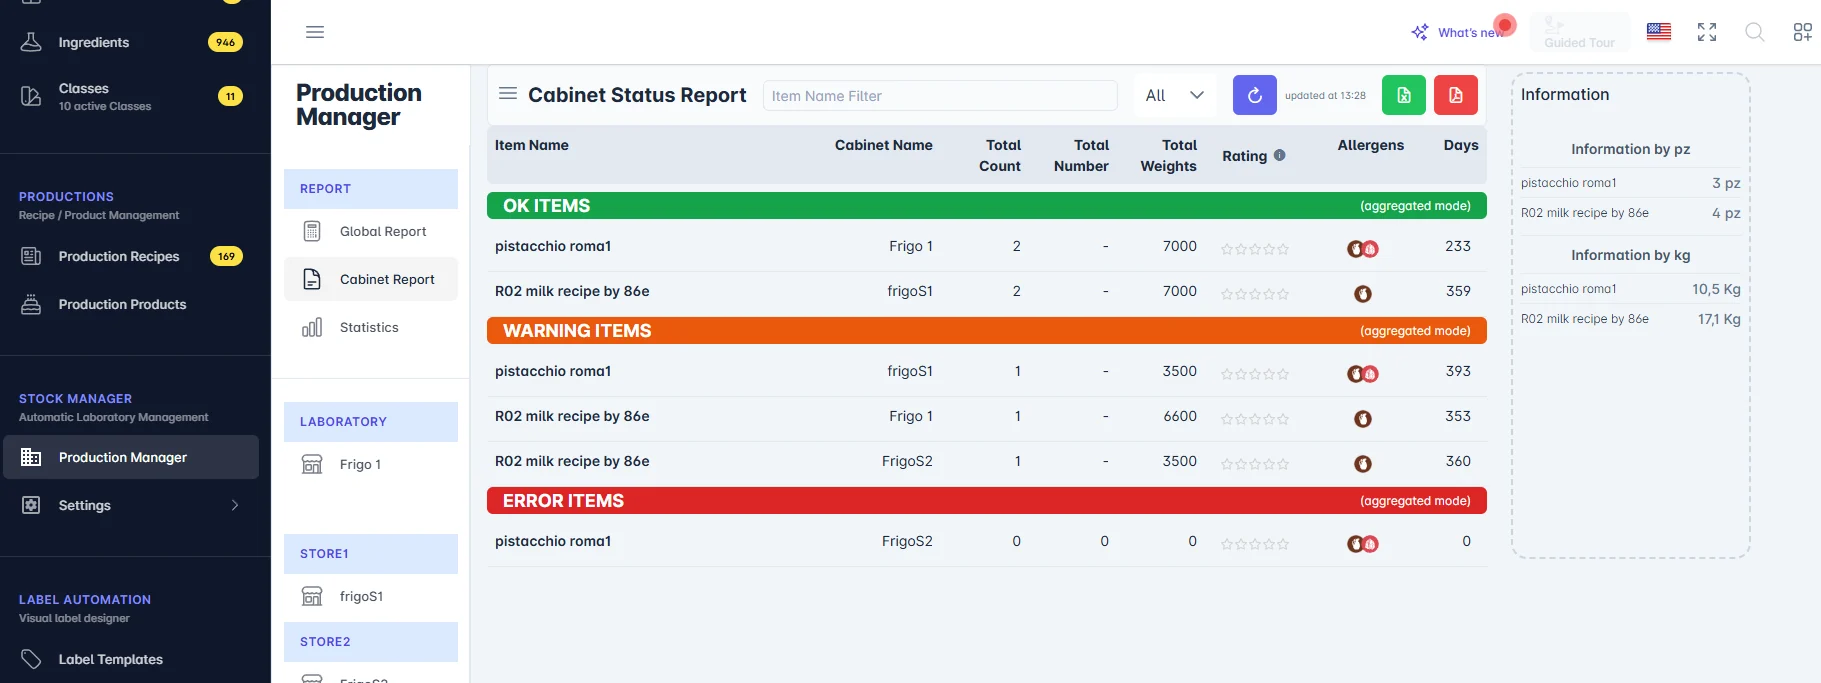Rate R02 milk recipe frigoS1 stars
Viewport: 1821px width, 683px height.
(x=1255, y=294)
